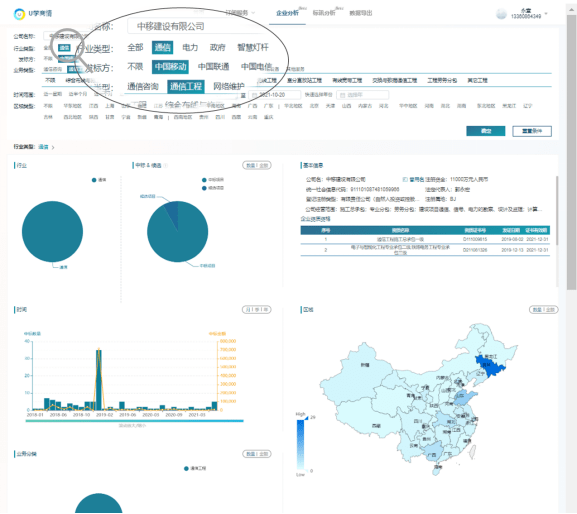Select 工程劳务分包 business subtype
Screen dimensions: 577x514
(x=442, y=80)
